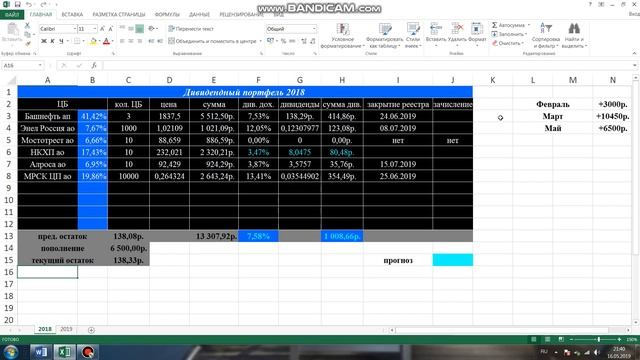Click the increase decimal icon

pyautogui.click(x=304, y=41)
